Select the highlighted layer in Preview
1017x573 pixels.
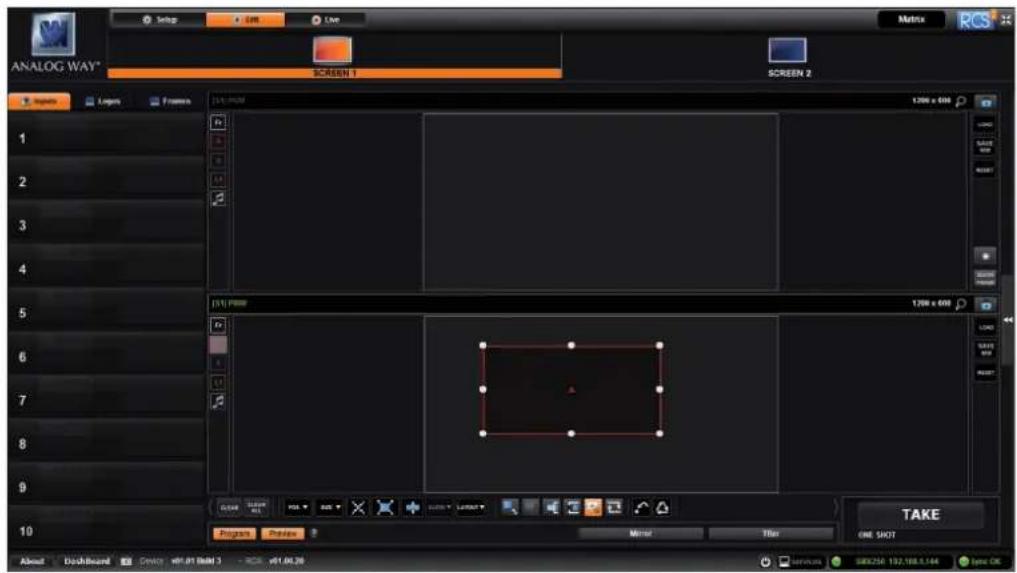coord(219,345)
